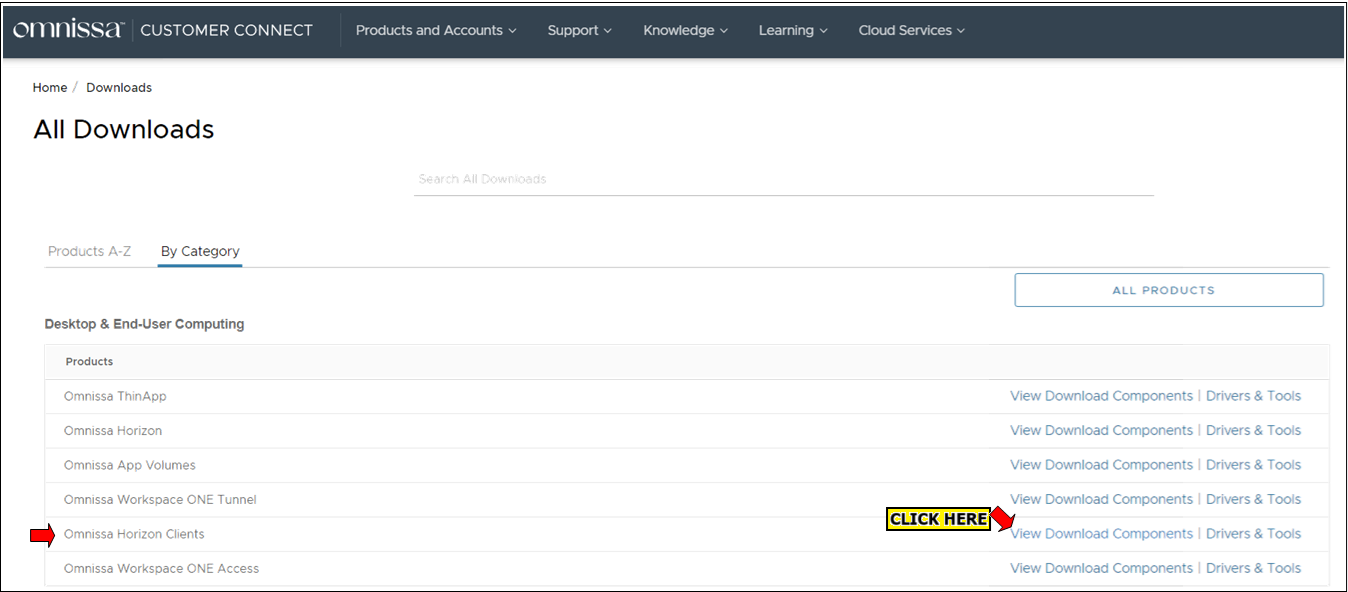Image resolution: width=1348 pixels, height=592 pixels.
Task: View Download Components for App Volumes
Action: (1101, 465)
